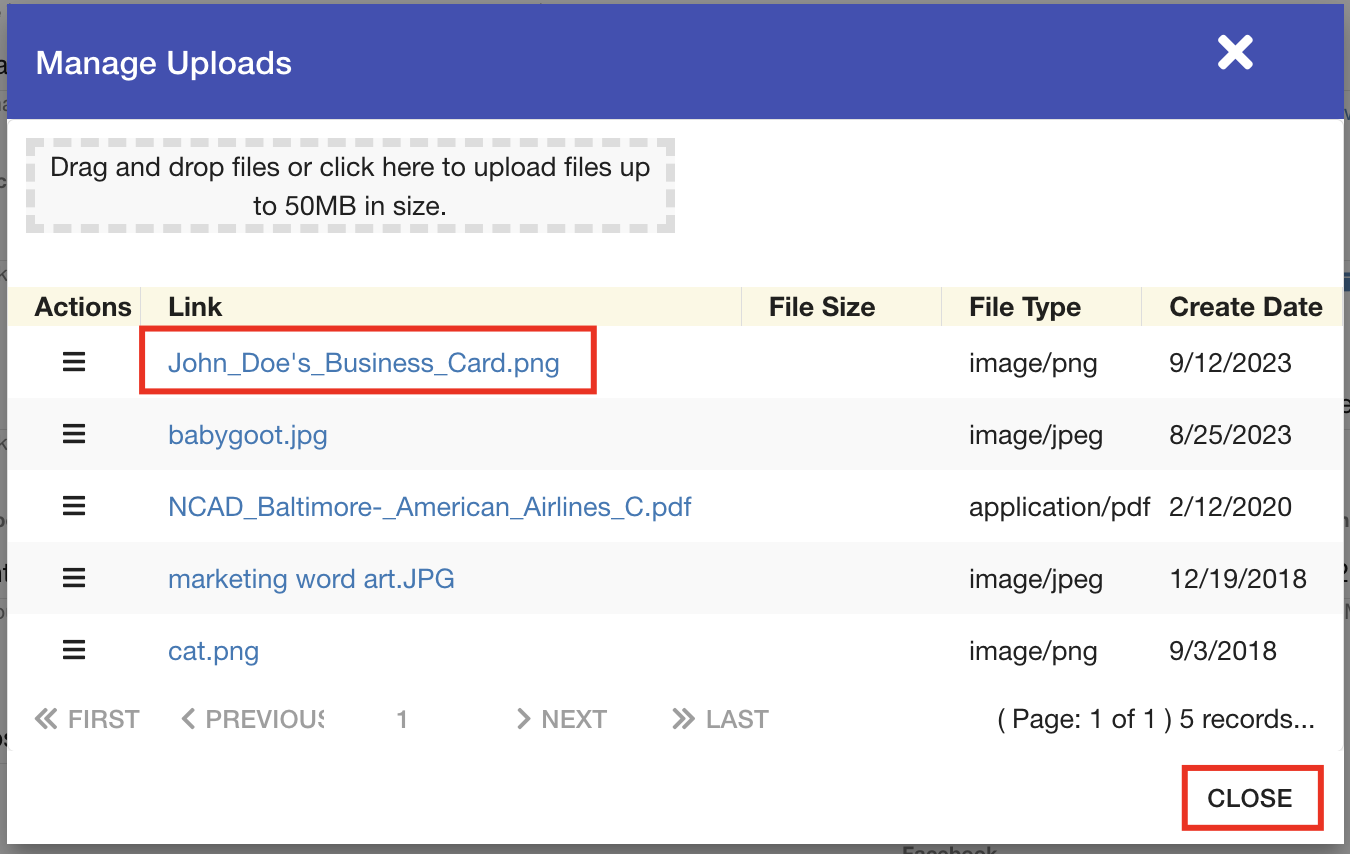Jump to LAST page of records

point(721,719)
